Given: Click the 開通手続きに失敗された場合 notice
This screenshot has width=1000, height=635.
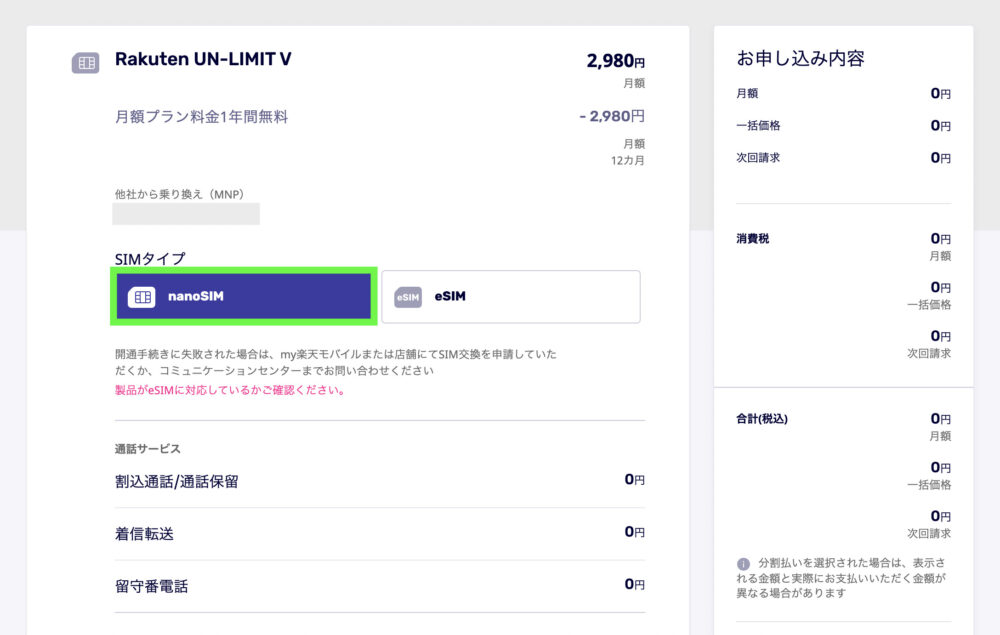Looking at the screenshot, I should (x=335, y=362).
